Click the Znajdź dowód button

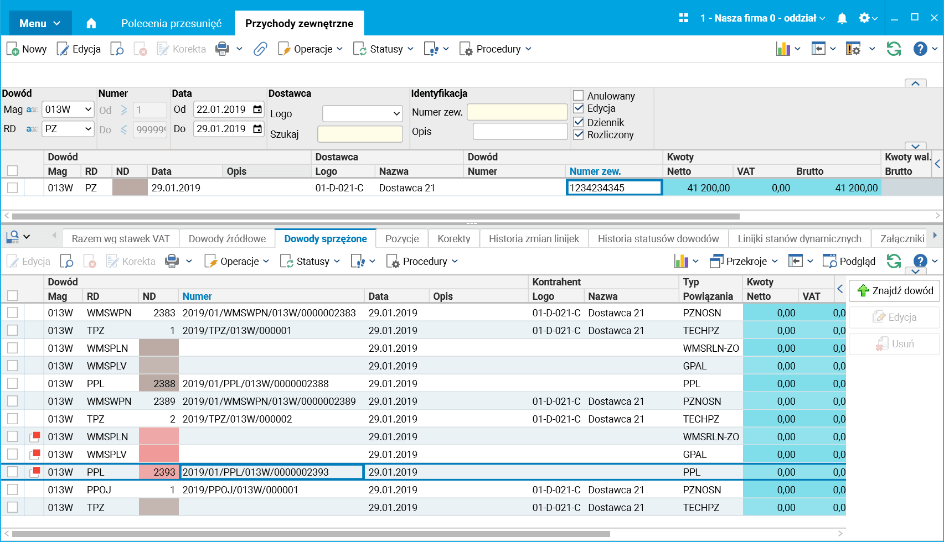point(893,291)
